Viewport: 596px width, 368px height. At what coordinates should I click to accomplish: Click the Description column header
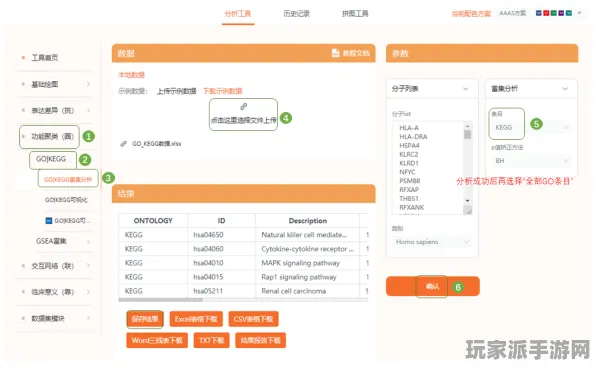(x=308, y=220)
